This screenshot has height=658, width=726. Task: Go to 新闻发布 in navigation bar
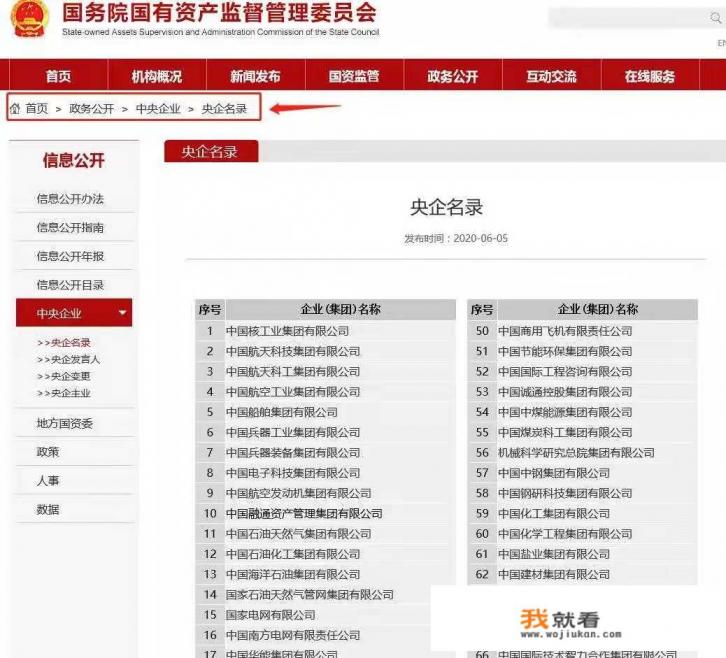point(255,76)
